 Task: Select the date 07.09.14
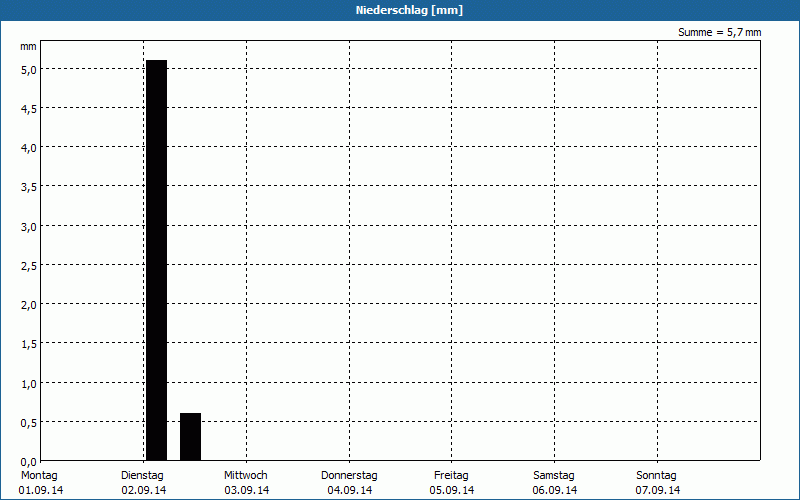coord(658,490)
